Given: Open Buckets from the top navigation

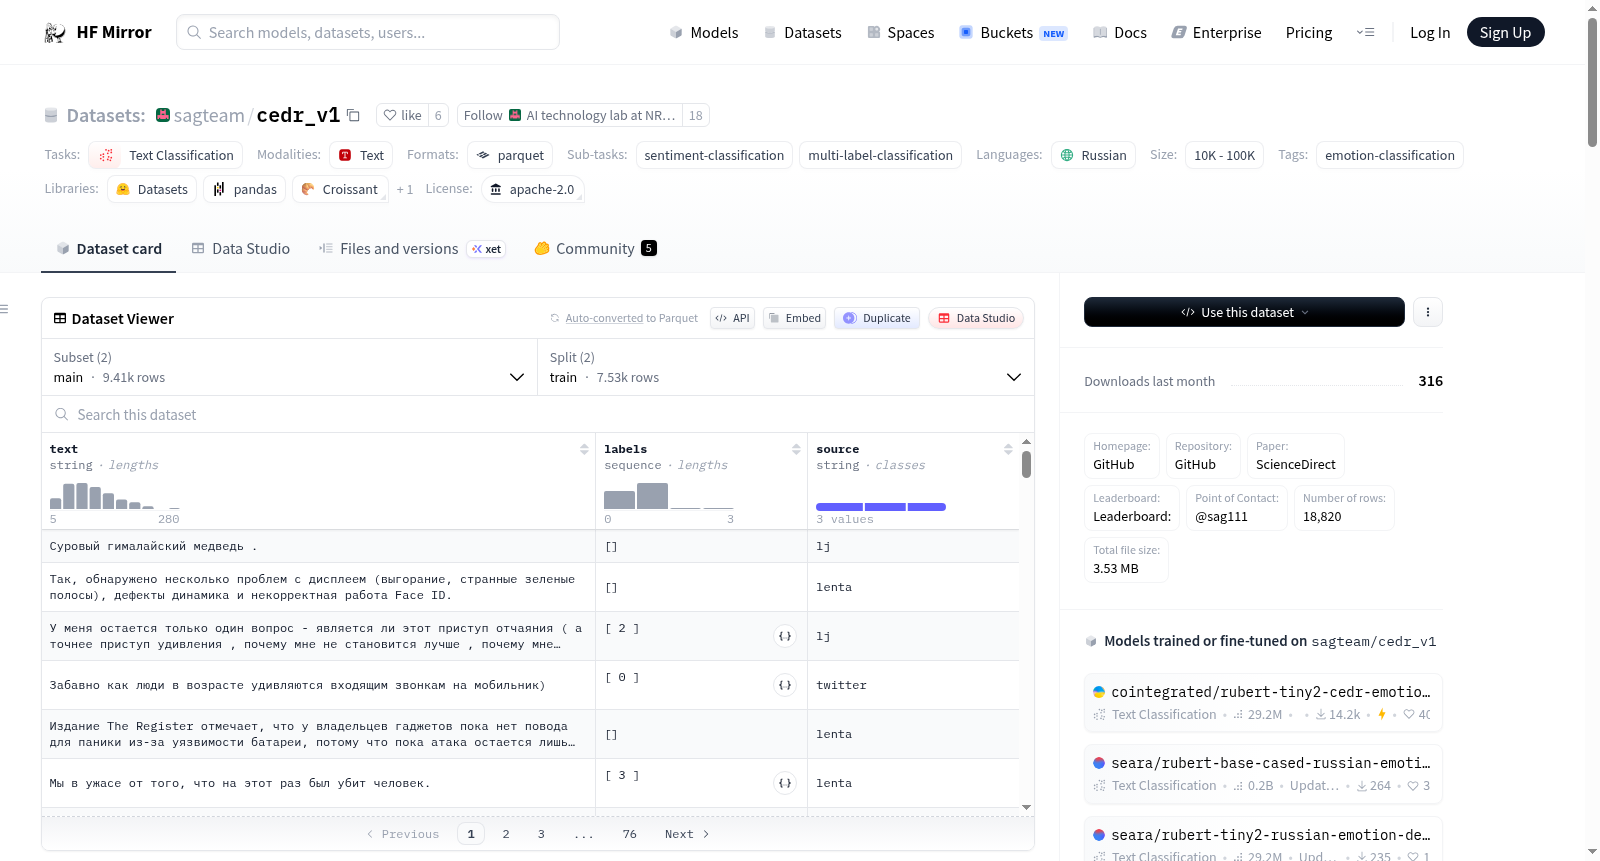Looking at the screenshot, I should 1013,33.
